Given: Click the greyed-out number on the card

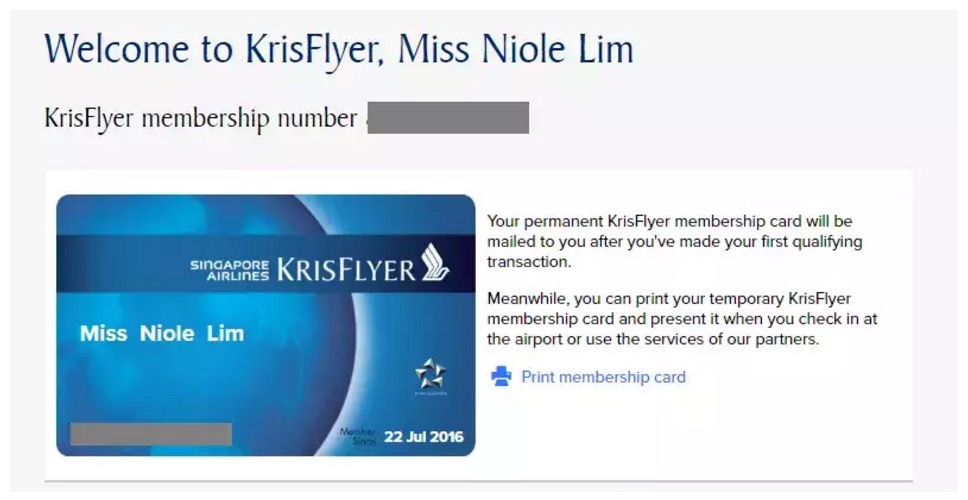Looking at the screenshot, I should [x=151, y=434].
